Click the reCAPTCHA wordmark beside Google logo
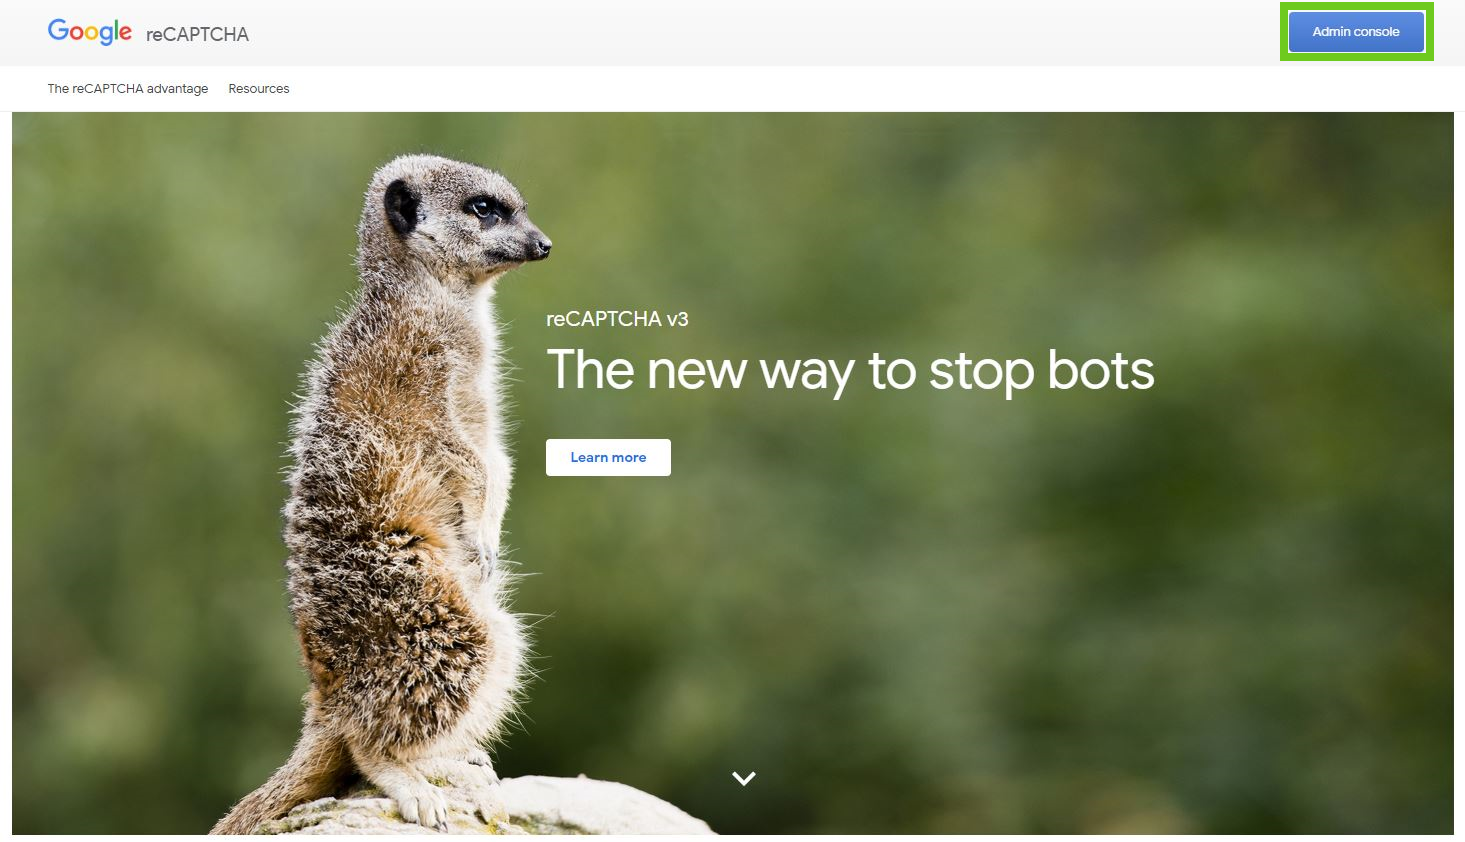The image size is (1465, 842). pos(197,34)
